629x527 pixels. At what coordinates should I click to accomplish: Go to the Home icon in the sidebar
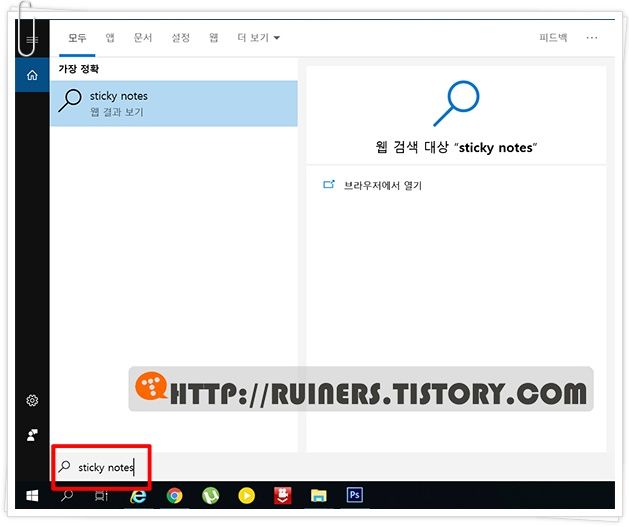click(x=32, y=75)
